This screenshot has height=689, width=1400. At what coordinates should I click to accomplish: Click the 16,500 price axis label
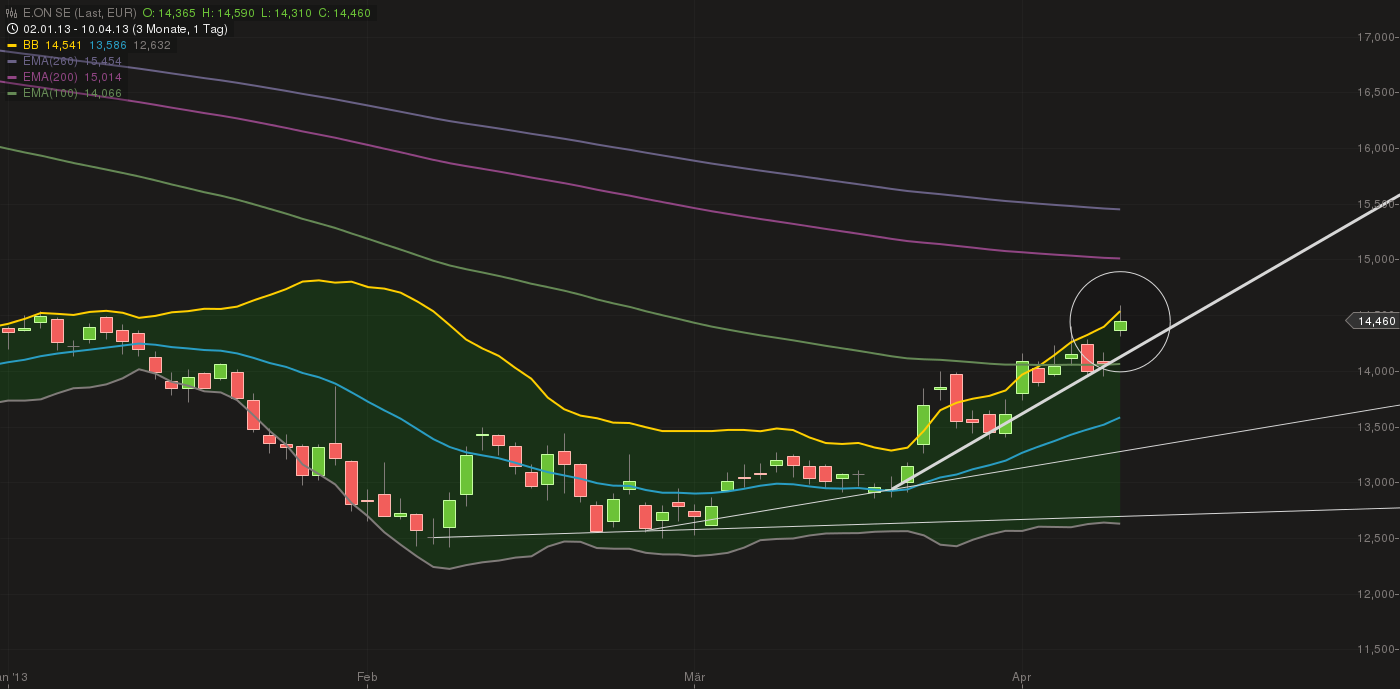[x=1375, y=93]
